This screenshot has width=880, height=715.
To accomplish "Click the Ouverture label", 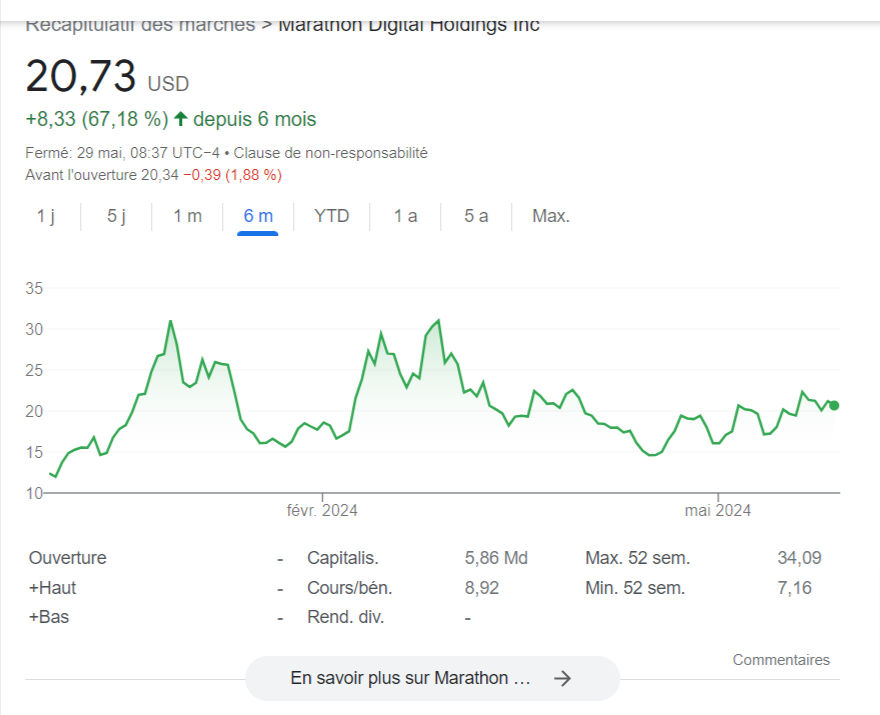I will [x=67, y=558].
